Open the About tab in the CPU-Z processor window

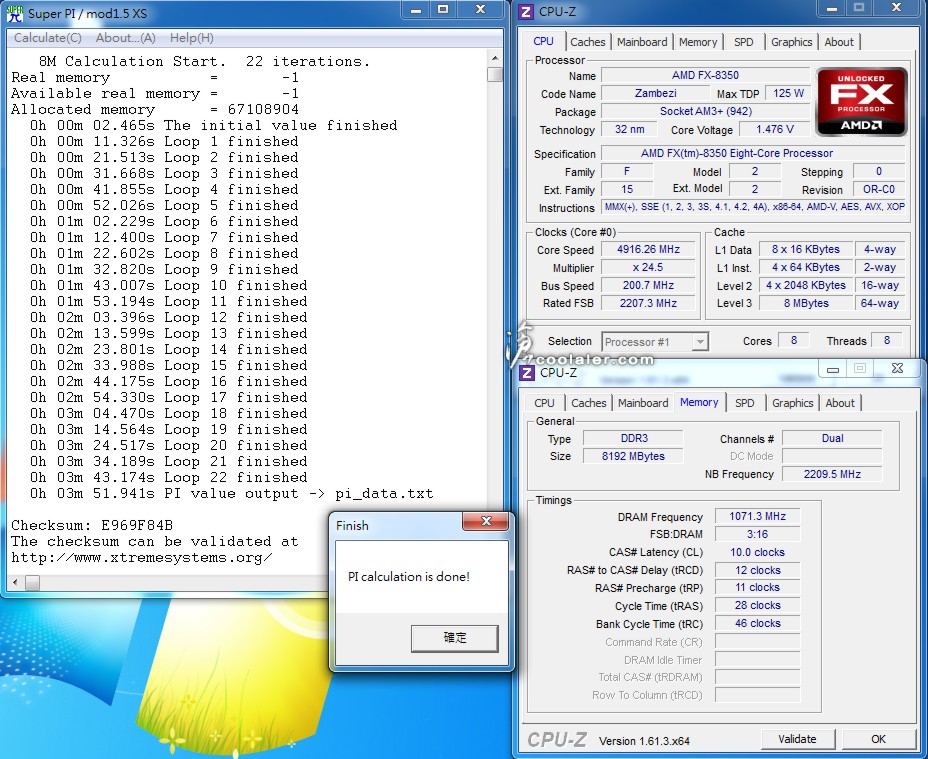point(839,42)
